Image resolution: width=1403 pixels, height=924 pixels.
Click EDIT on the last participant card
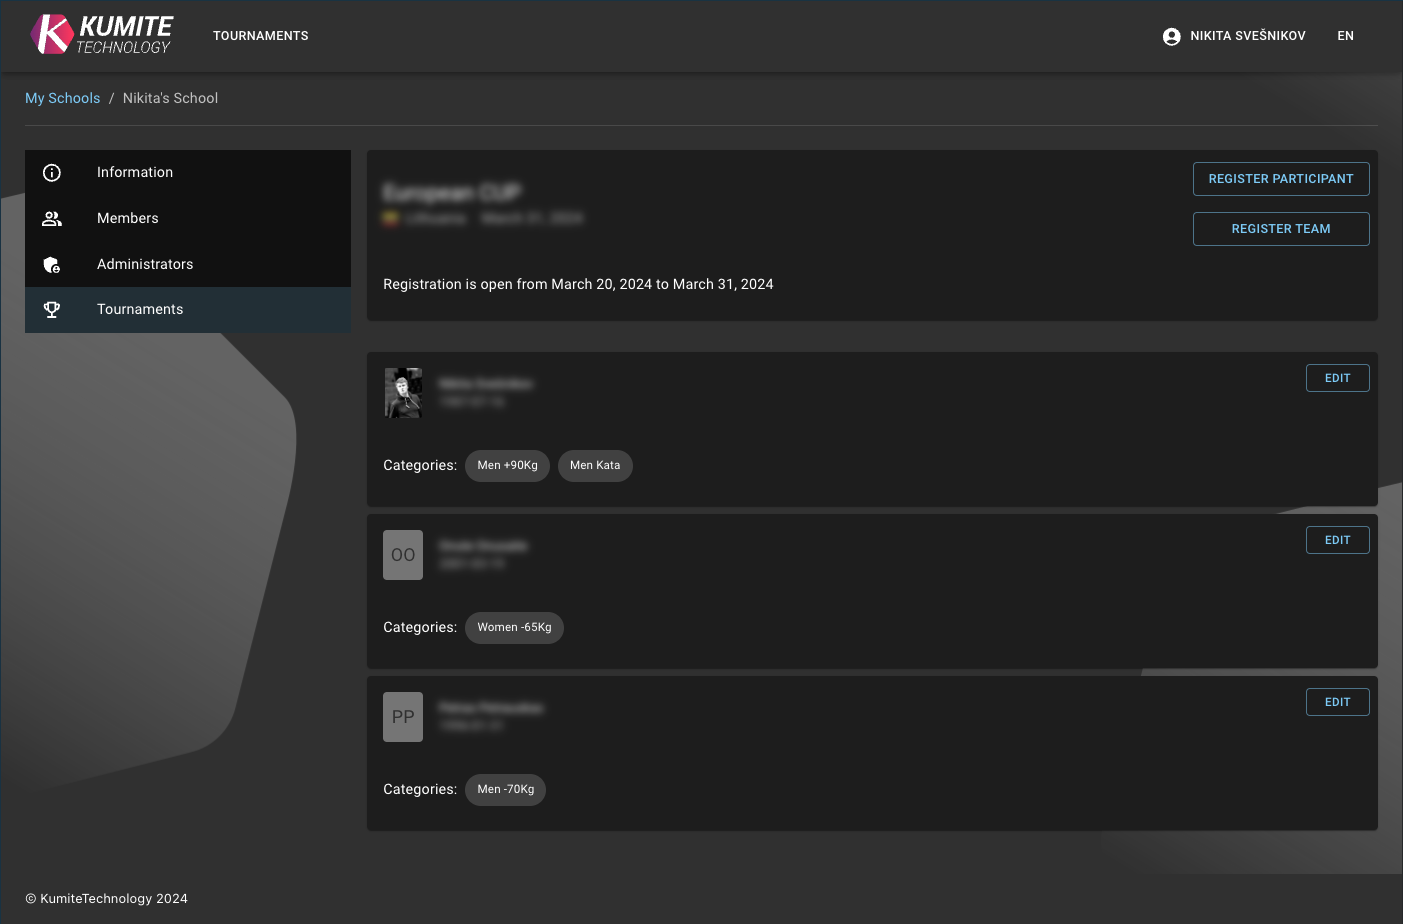[x=1337, y=701]
